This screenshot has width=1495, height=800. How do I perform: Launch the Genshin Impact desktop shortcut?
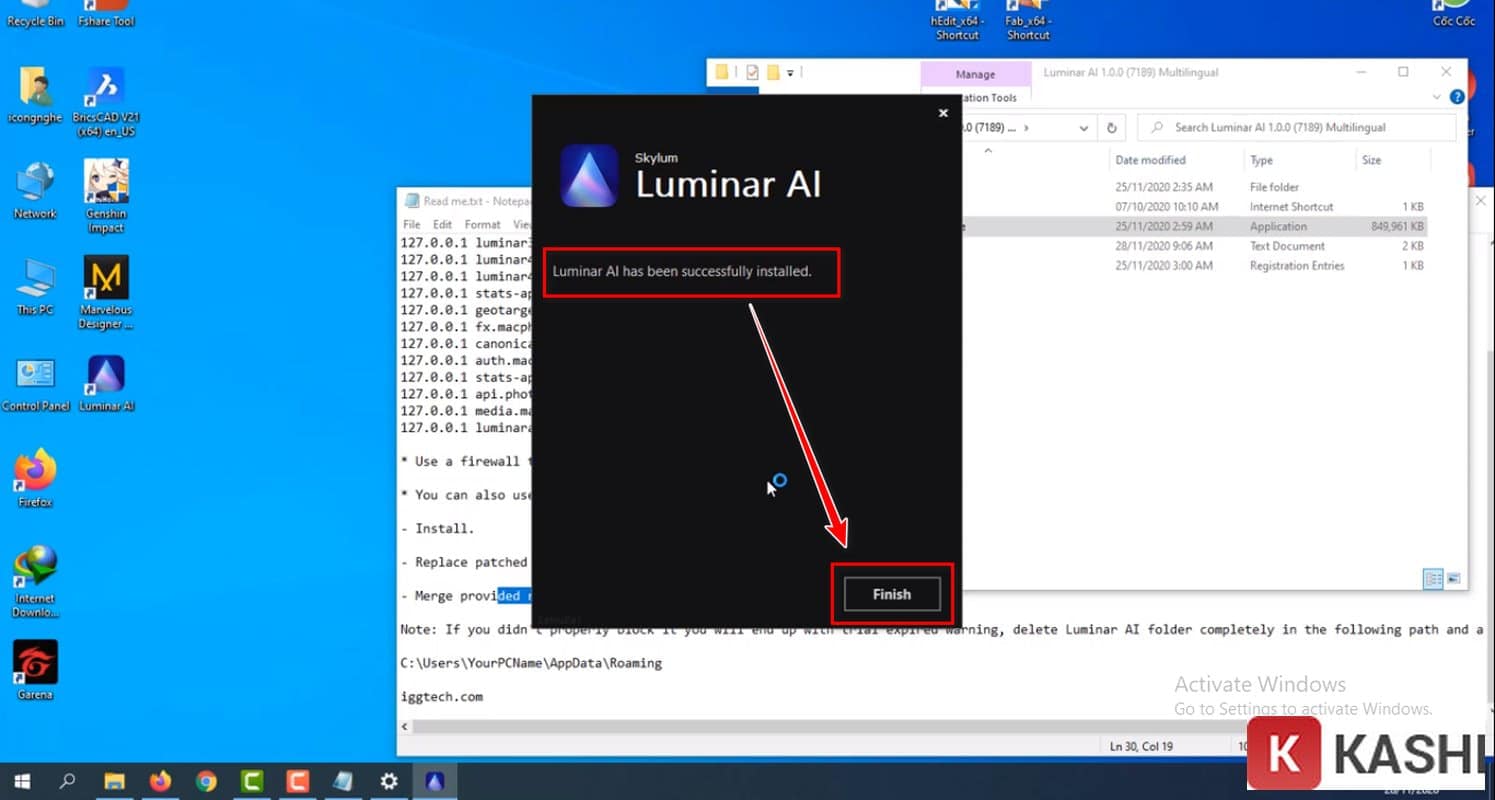(x=106, y=196)
